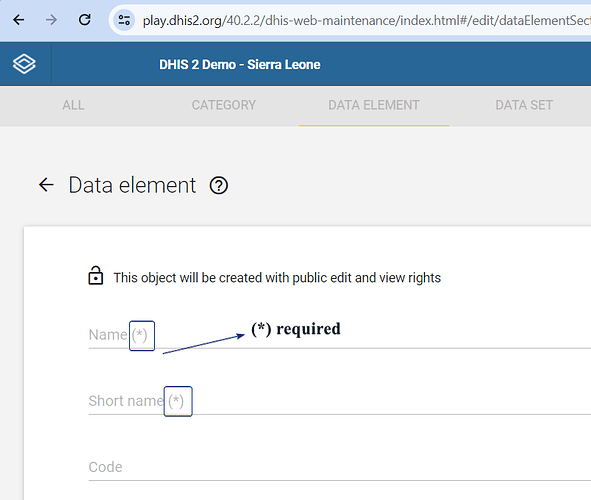Image resolution: width=591 pixels, height=500 pixels.
Task: Select the DATA ELEMENT tab
Action: (374, 105)
